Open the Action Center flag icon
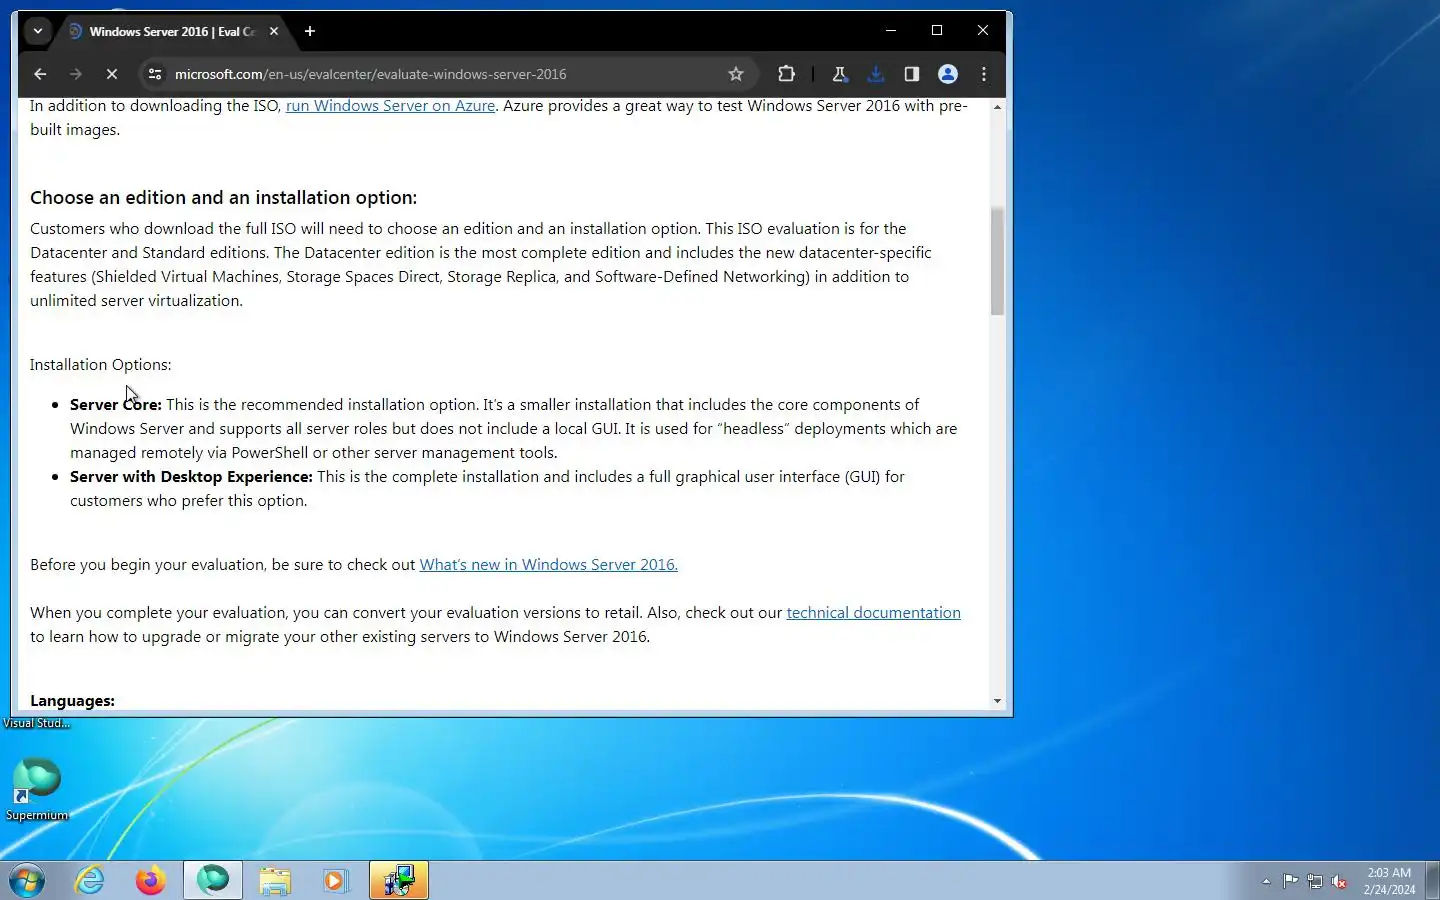 pyautogui.click(x=1291, y=881)
